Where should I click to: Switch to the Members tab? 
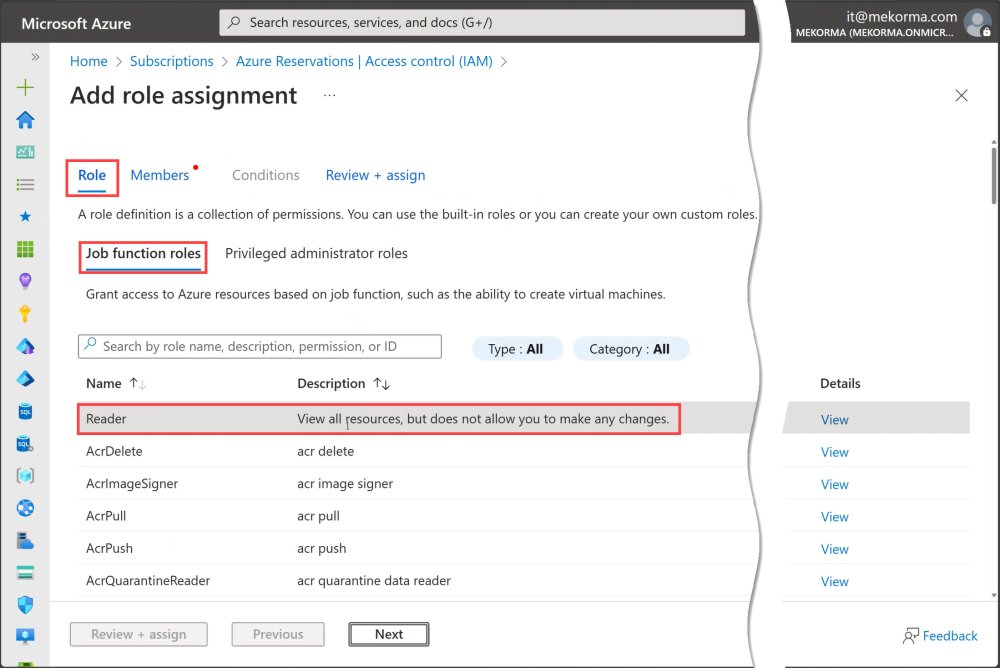click(x=160, y=175)
